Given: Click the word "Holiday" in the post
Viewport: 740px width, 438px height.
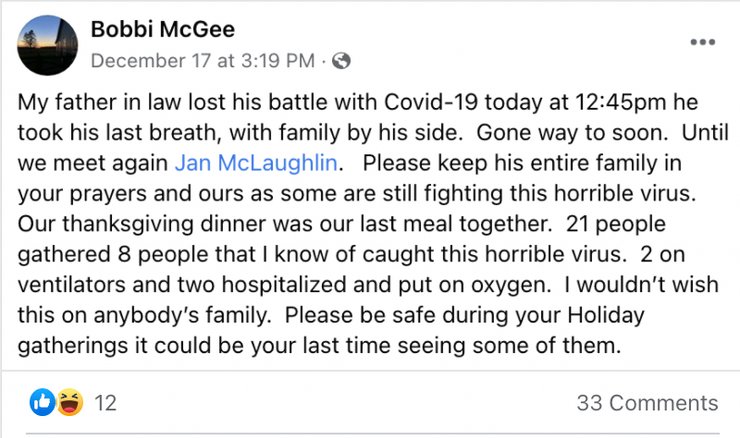Looking at the screenshot, I should 606,315.
